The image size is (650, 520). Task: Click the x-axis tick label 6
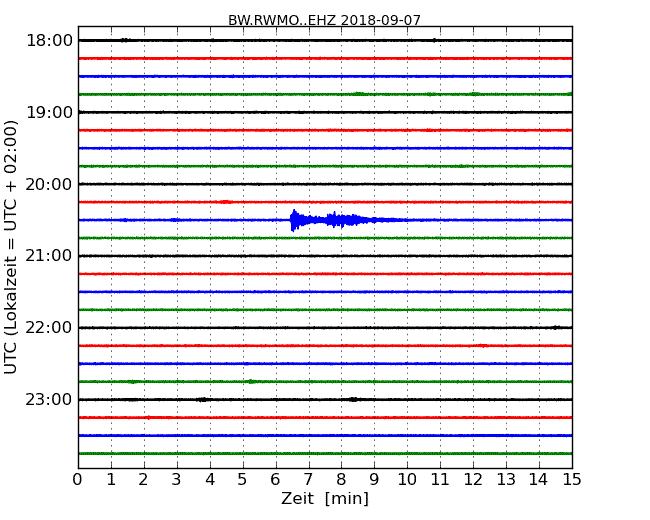click(x=275, y=479)
